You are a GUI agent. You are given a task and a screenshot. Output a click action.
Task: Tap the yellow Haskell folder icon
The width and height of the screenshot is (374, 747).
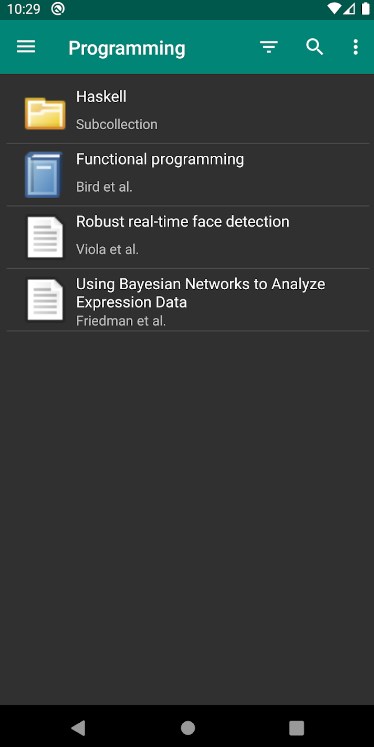point(45,113)
